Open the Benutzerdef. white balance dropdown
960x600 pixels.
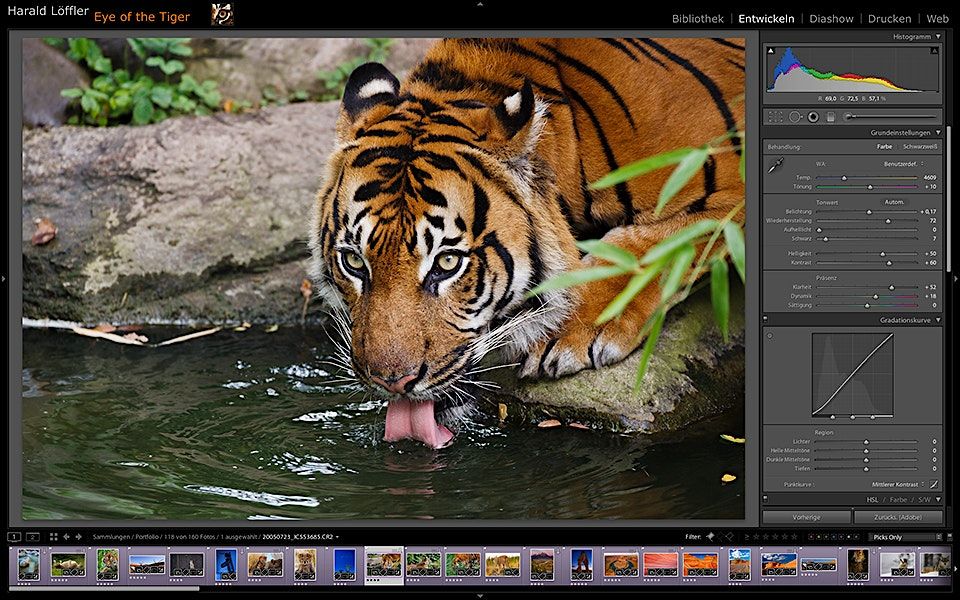click(902, 162)
